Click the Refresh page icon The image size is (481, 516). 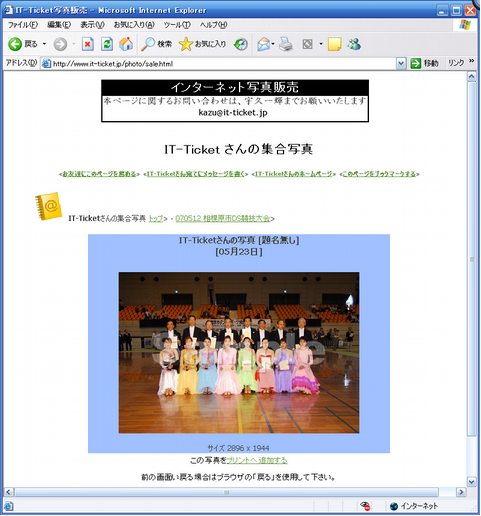click(x=107, y=44)
